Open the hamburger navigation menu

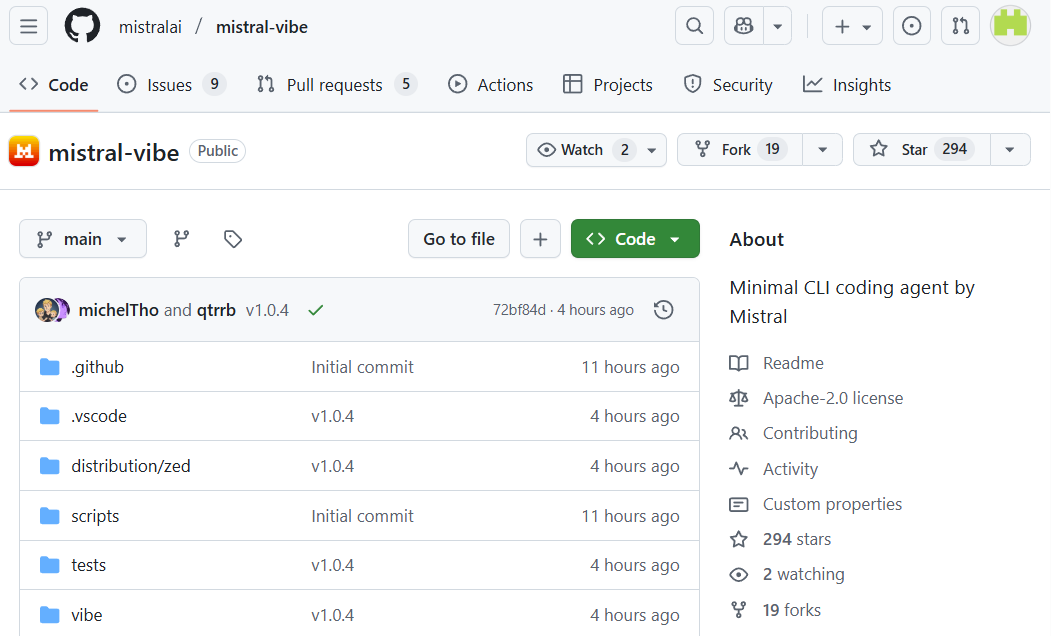point(28,27)
